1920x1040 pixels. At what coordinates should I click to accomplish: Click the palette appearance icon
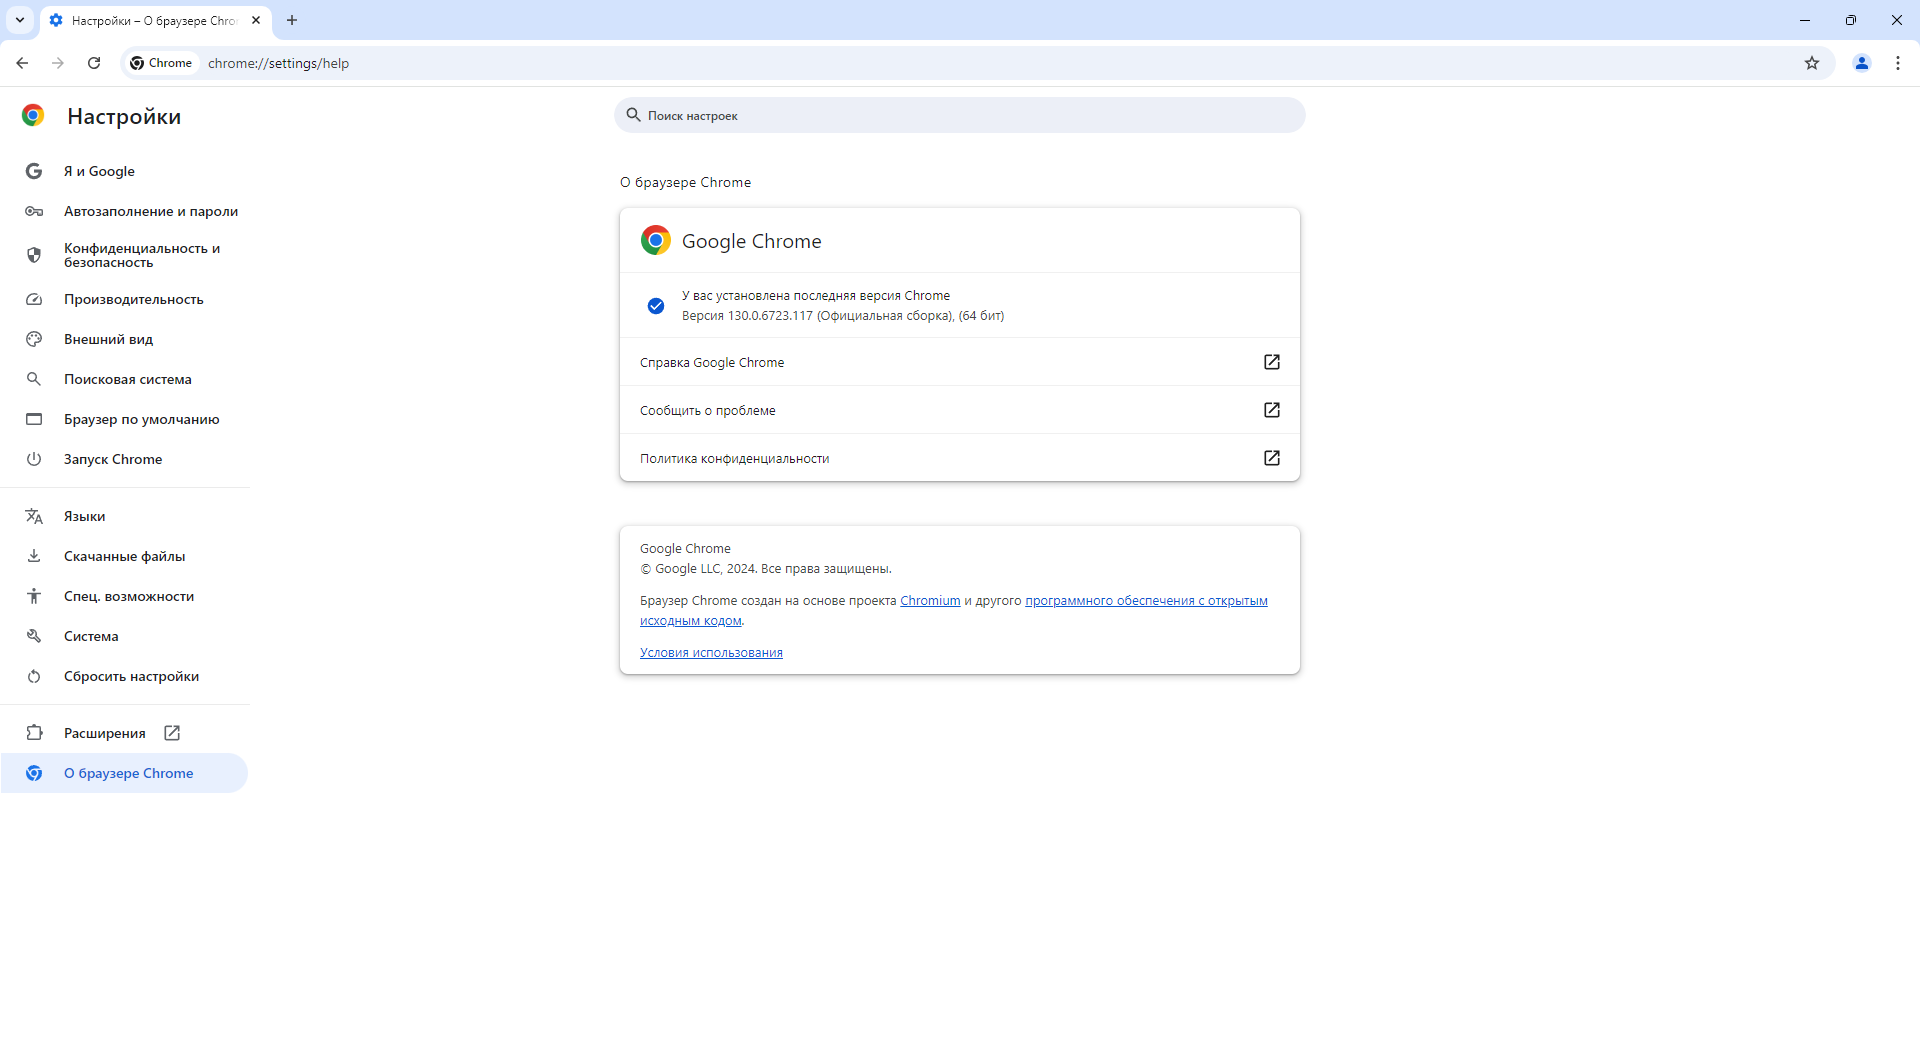click(x=34, y=339)
